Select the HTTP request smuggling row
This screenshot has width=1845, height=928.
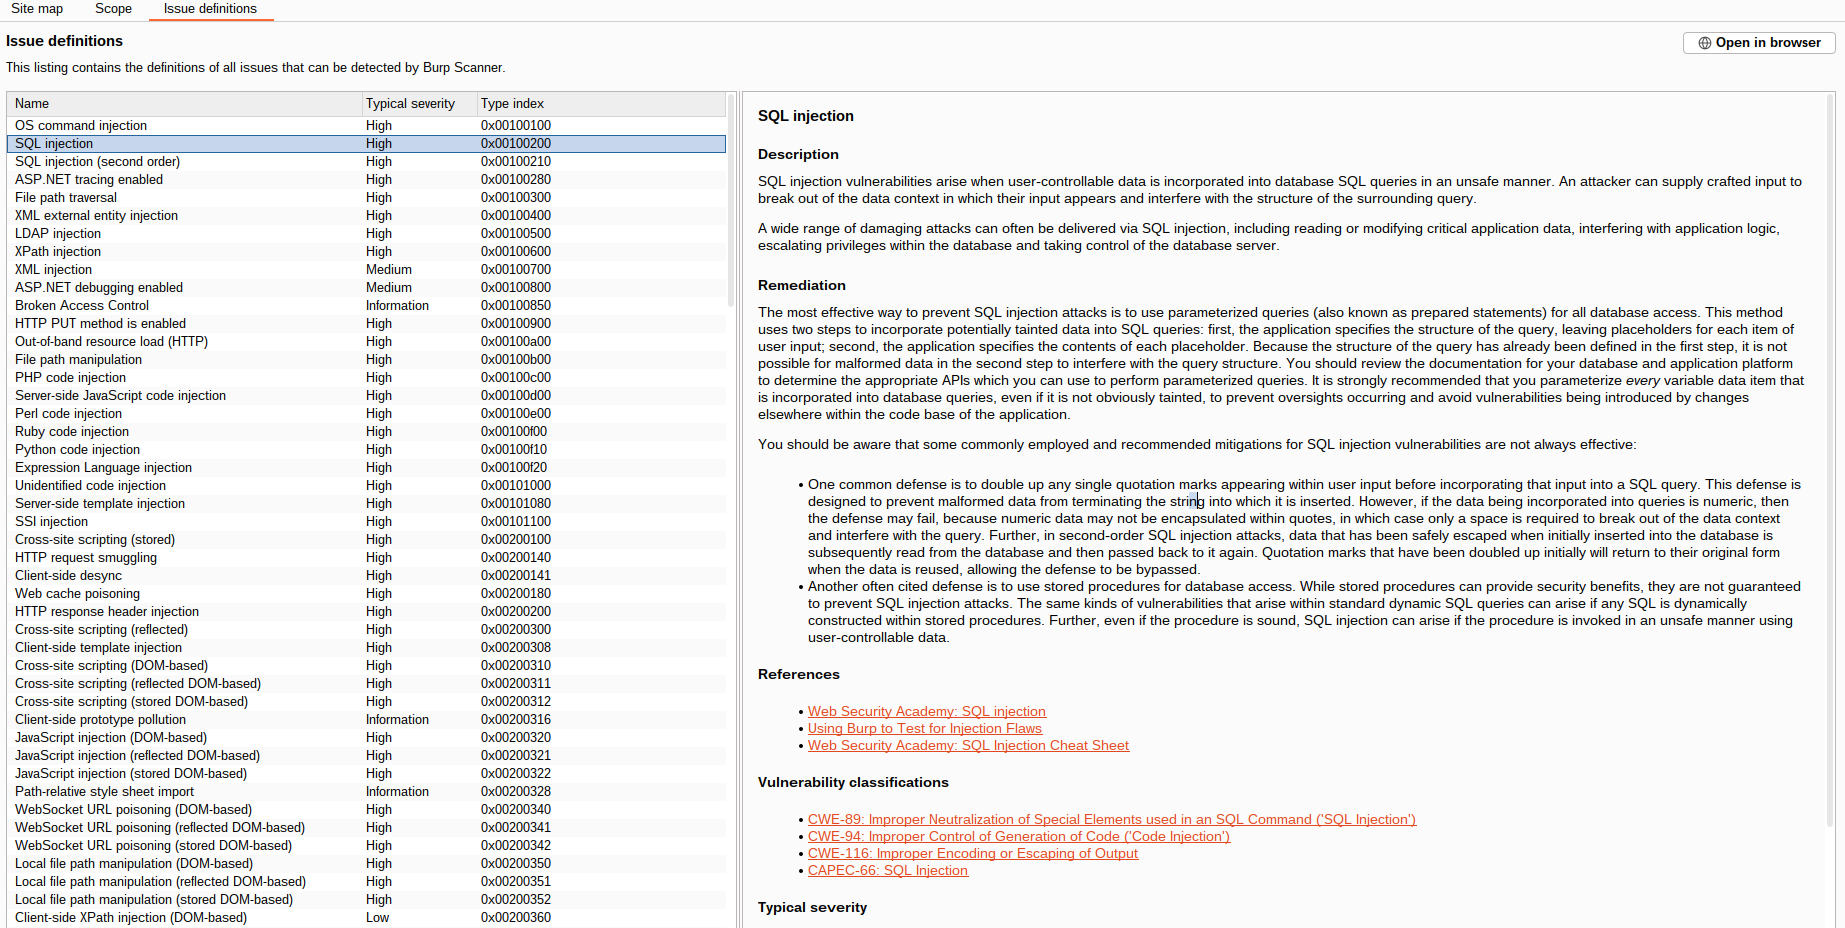tap(366, 558)
